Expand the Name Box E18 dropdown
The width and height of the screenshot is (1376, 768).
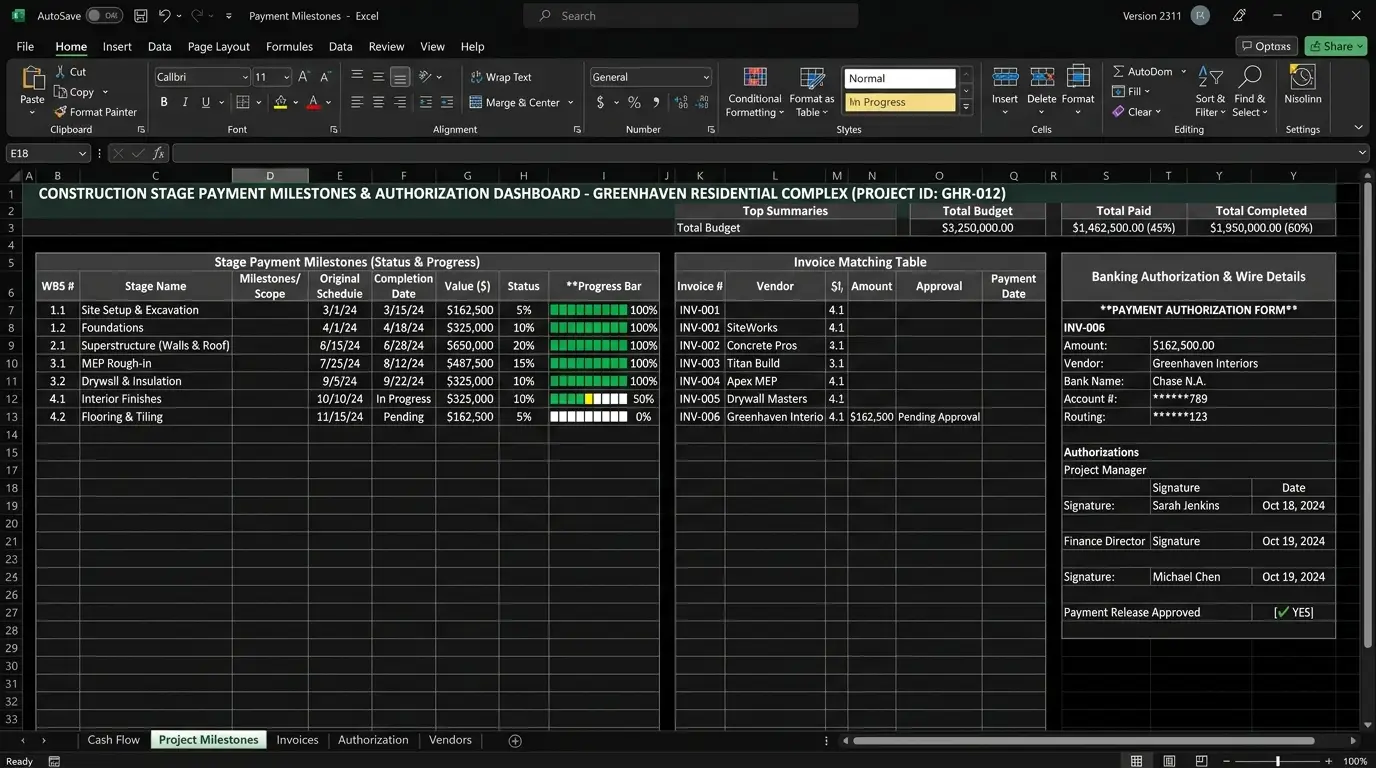point(82,153)
